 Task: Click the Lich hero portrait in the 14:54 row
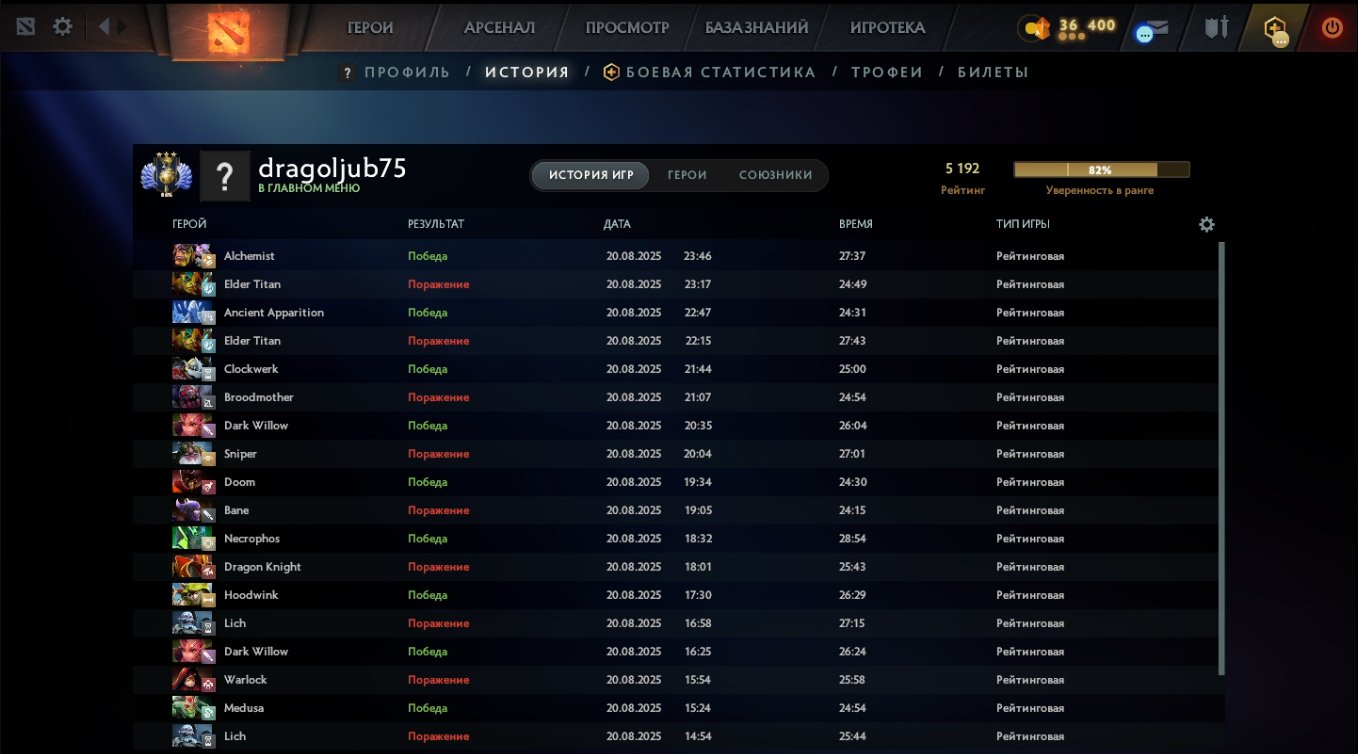pyautogui.click(x=193, y=736)
